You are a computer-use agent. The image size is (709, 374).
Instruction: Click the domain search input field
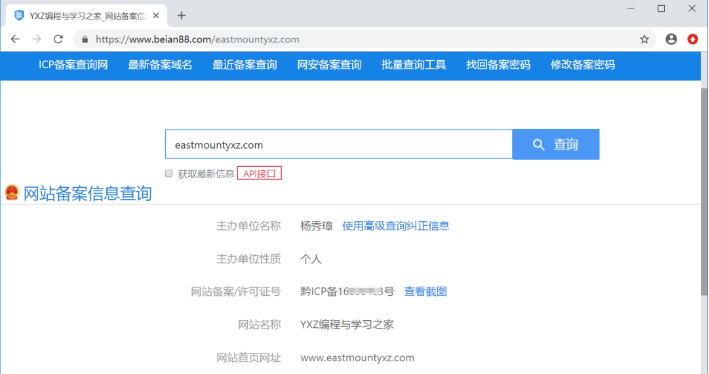(x=339, y=145)
